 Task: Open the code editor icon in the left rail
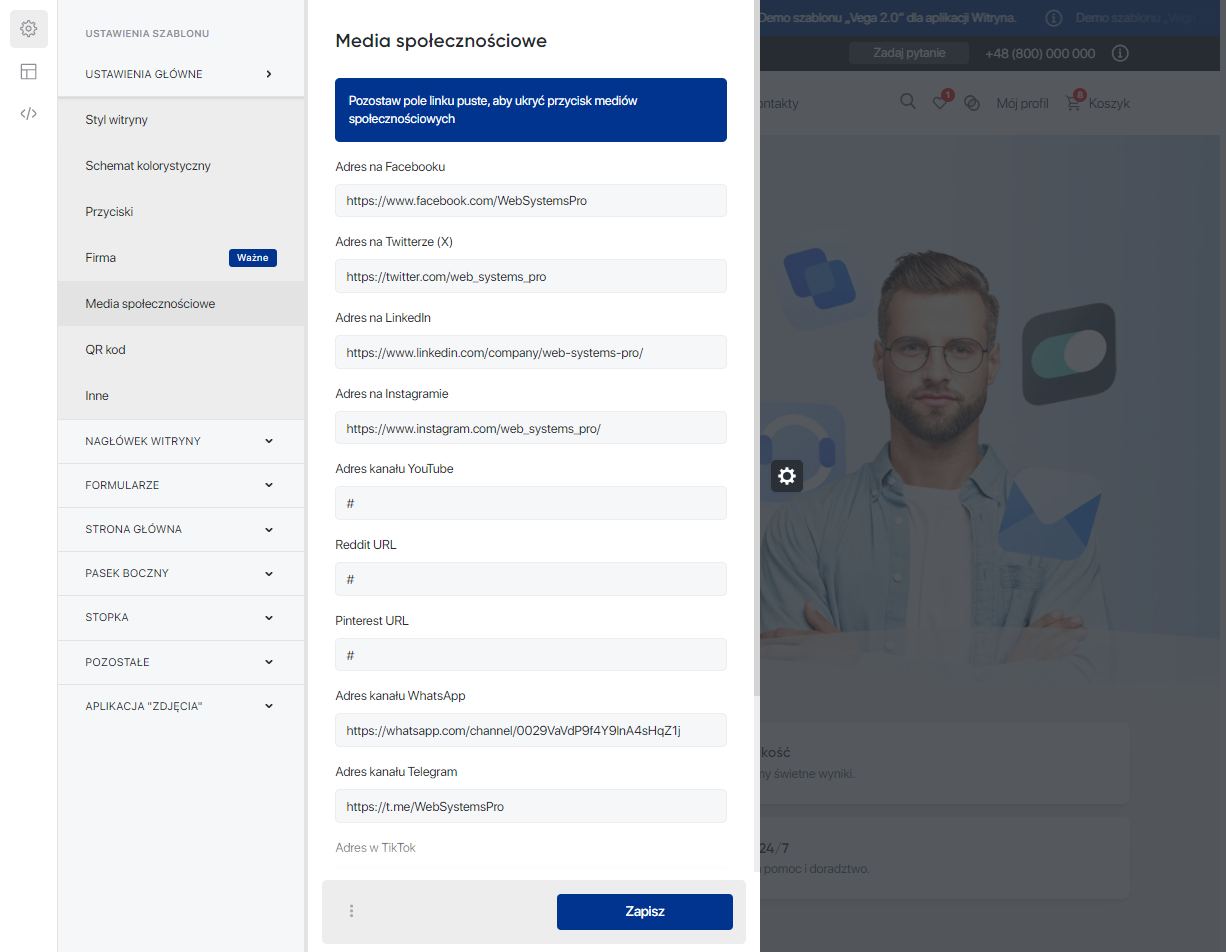click(28, 113)
